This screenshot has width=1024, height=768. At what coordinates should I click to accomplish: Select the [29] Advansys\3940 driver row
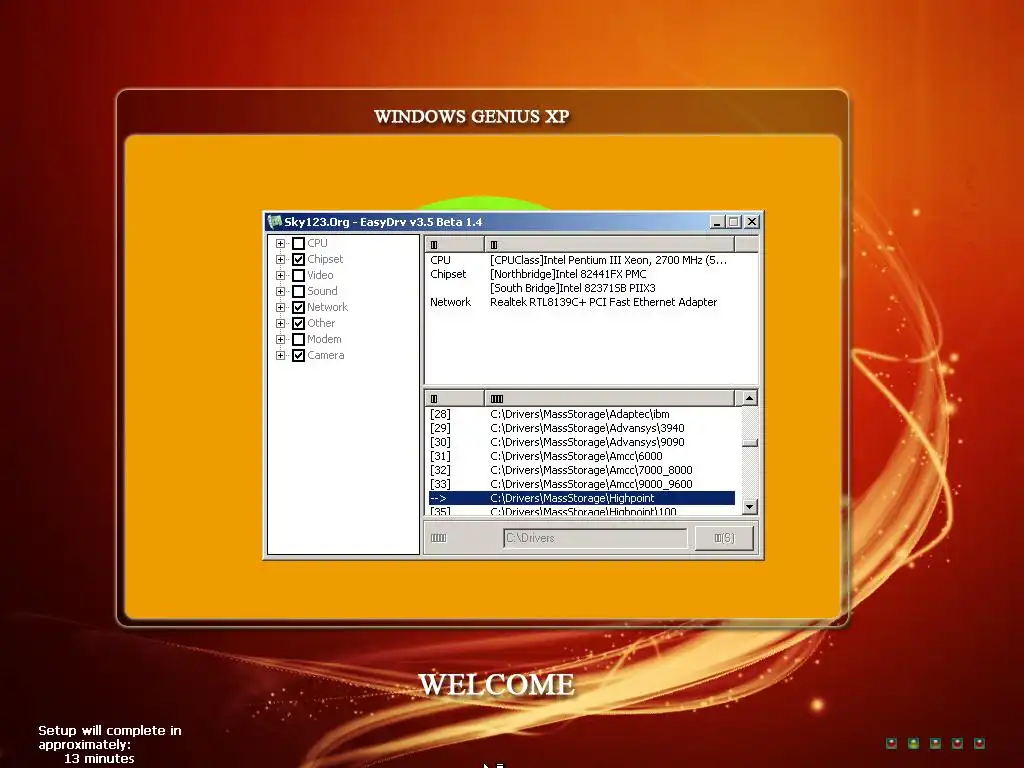click(581, 428)
